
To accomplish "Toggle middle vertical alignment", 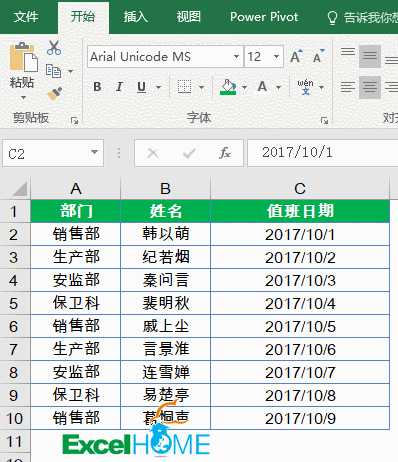I will pyautogui.click(x=370, y=56).
